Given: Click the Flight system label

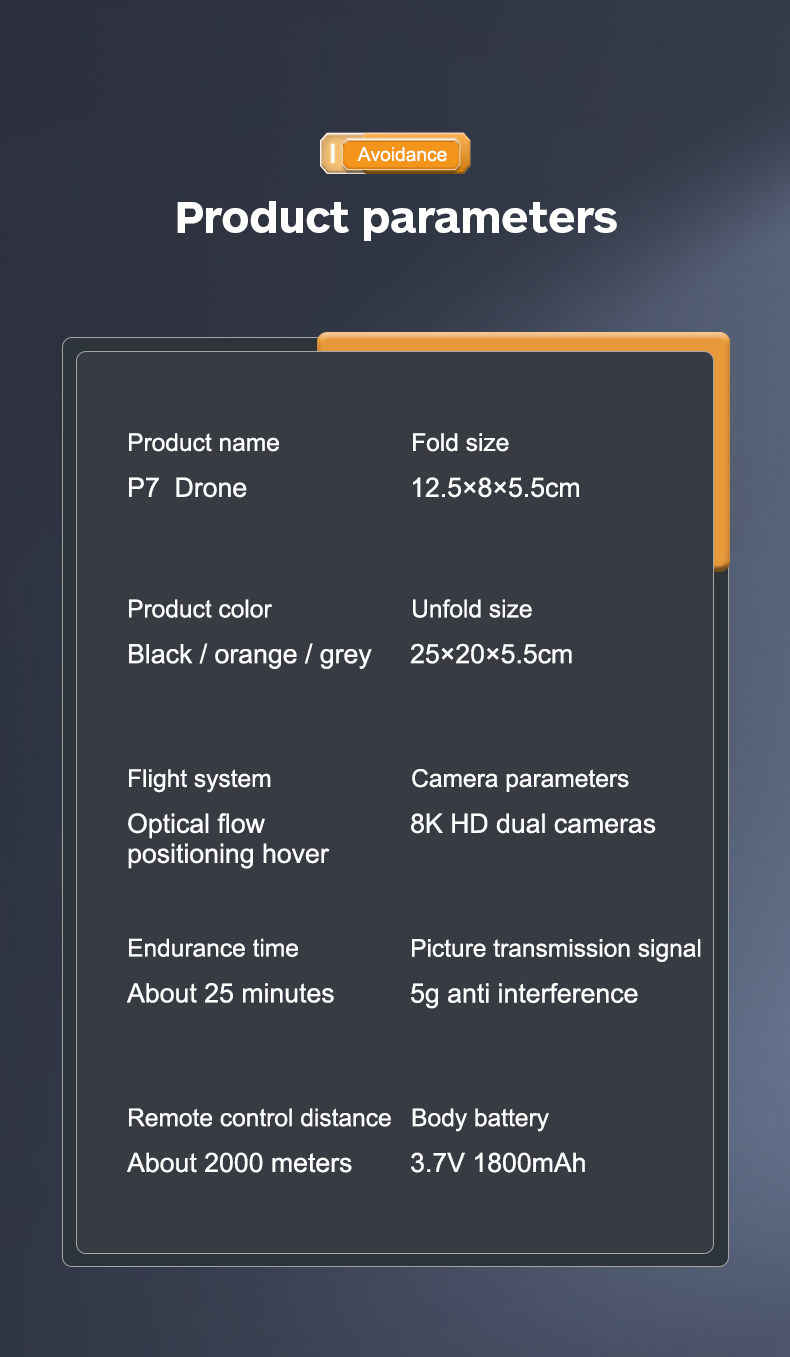Looking at the screenshot, I should [199, 779].
